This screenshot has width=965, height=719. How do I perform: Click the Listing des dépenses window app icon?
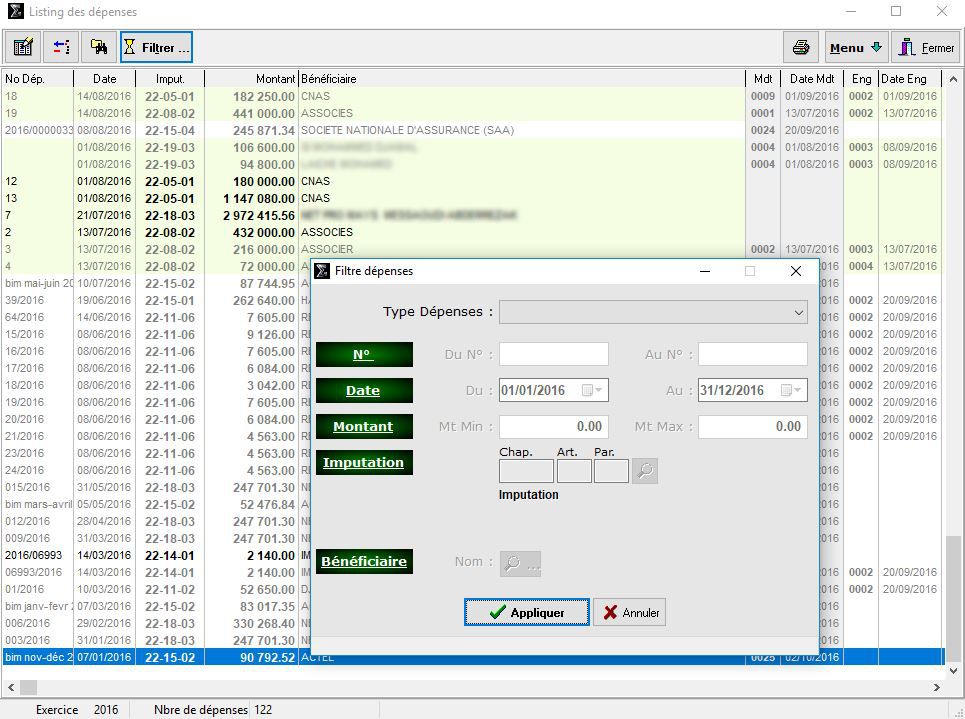tap(15, 12)
